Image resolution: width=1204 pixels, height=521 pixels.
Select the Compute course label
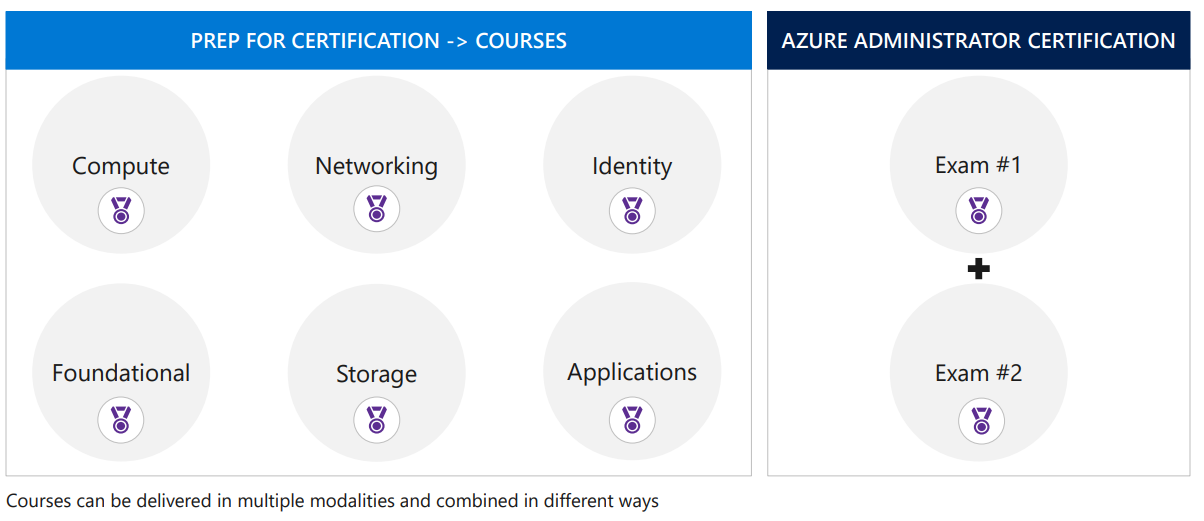coord(121,166)
